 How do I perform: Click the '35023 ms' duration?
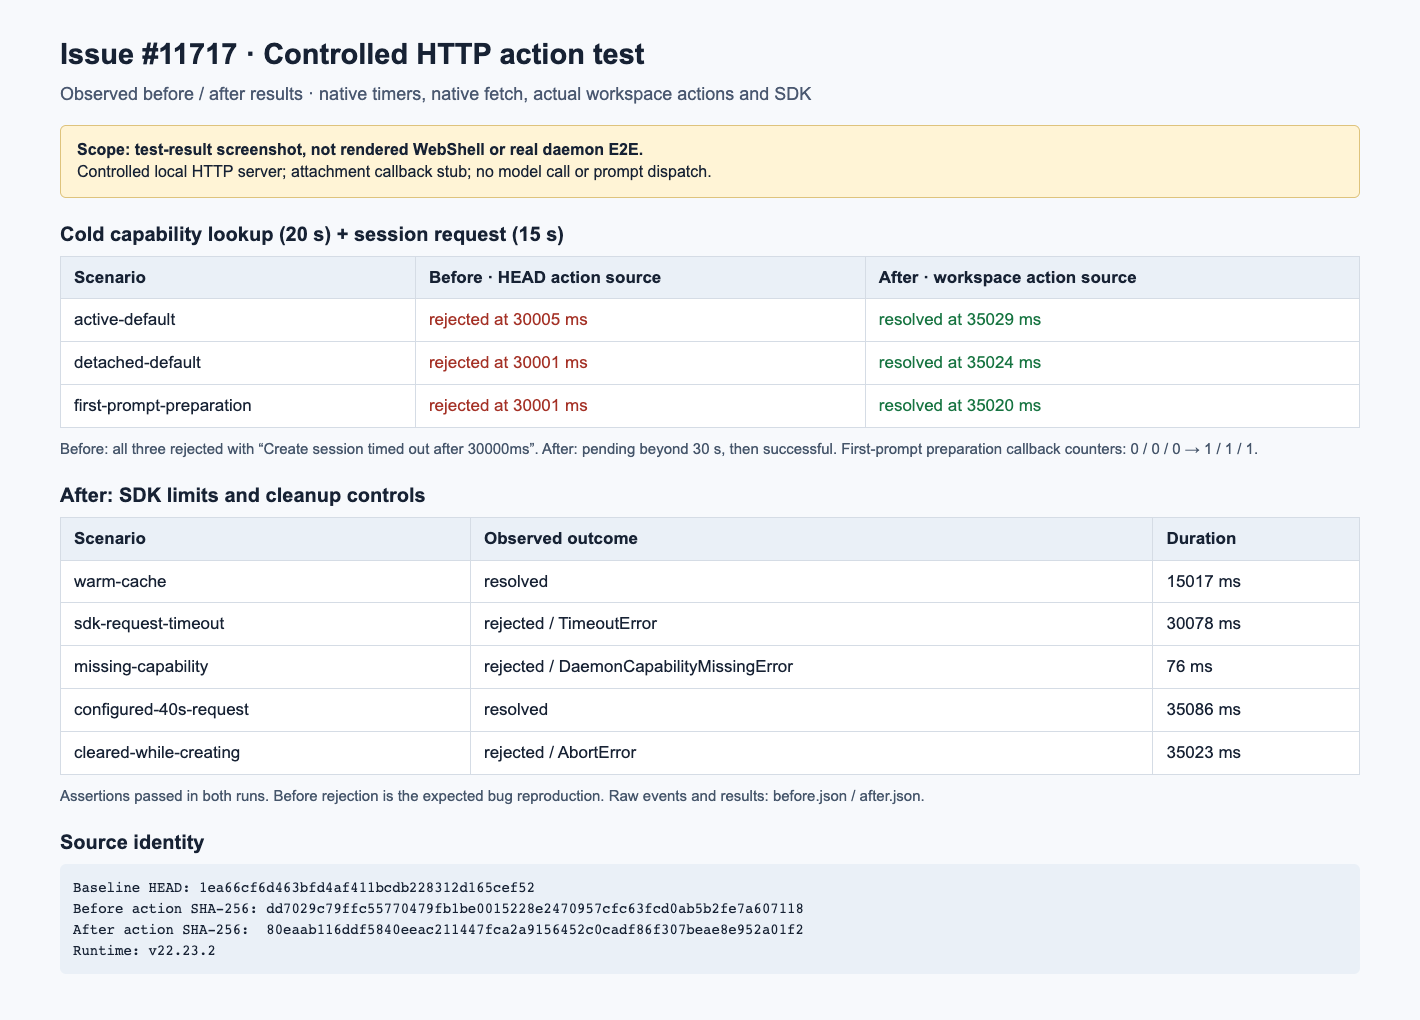pyautogui.click(x=1204, y=752)
